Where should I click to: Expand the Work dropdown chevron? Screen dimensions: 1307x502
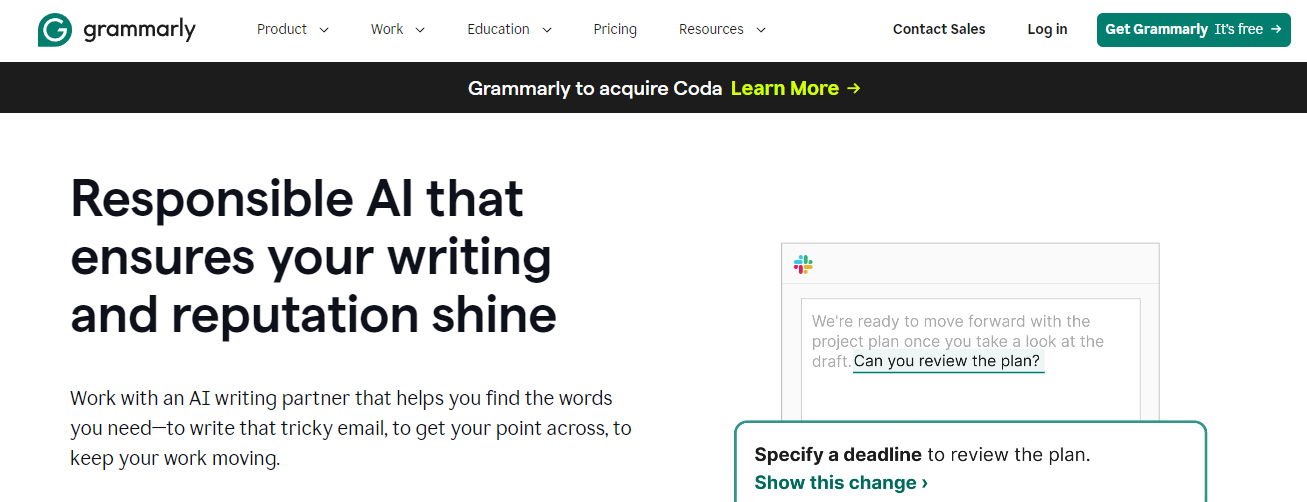pyautogui.click(x=420, y=30)
